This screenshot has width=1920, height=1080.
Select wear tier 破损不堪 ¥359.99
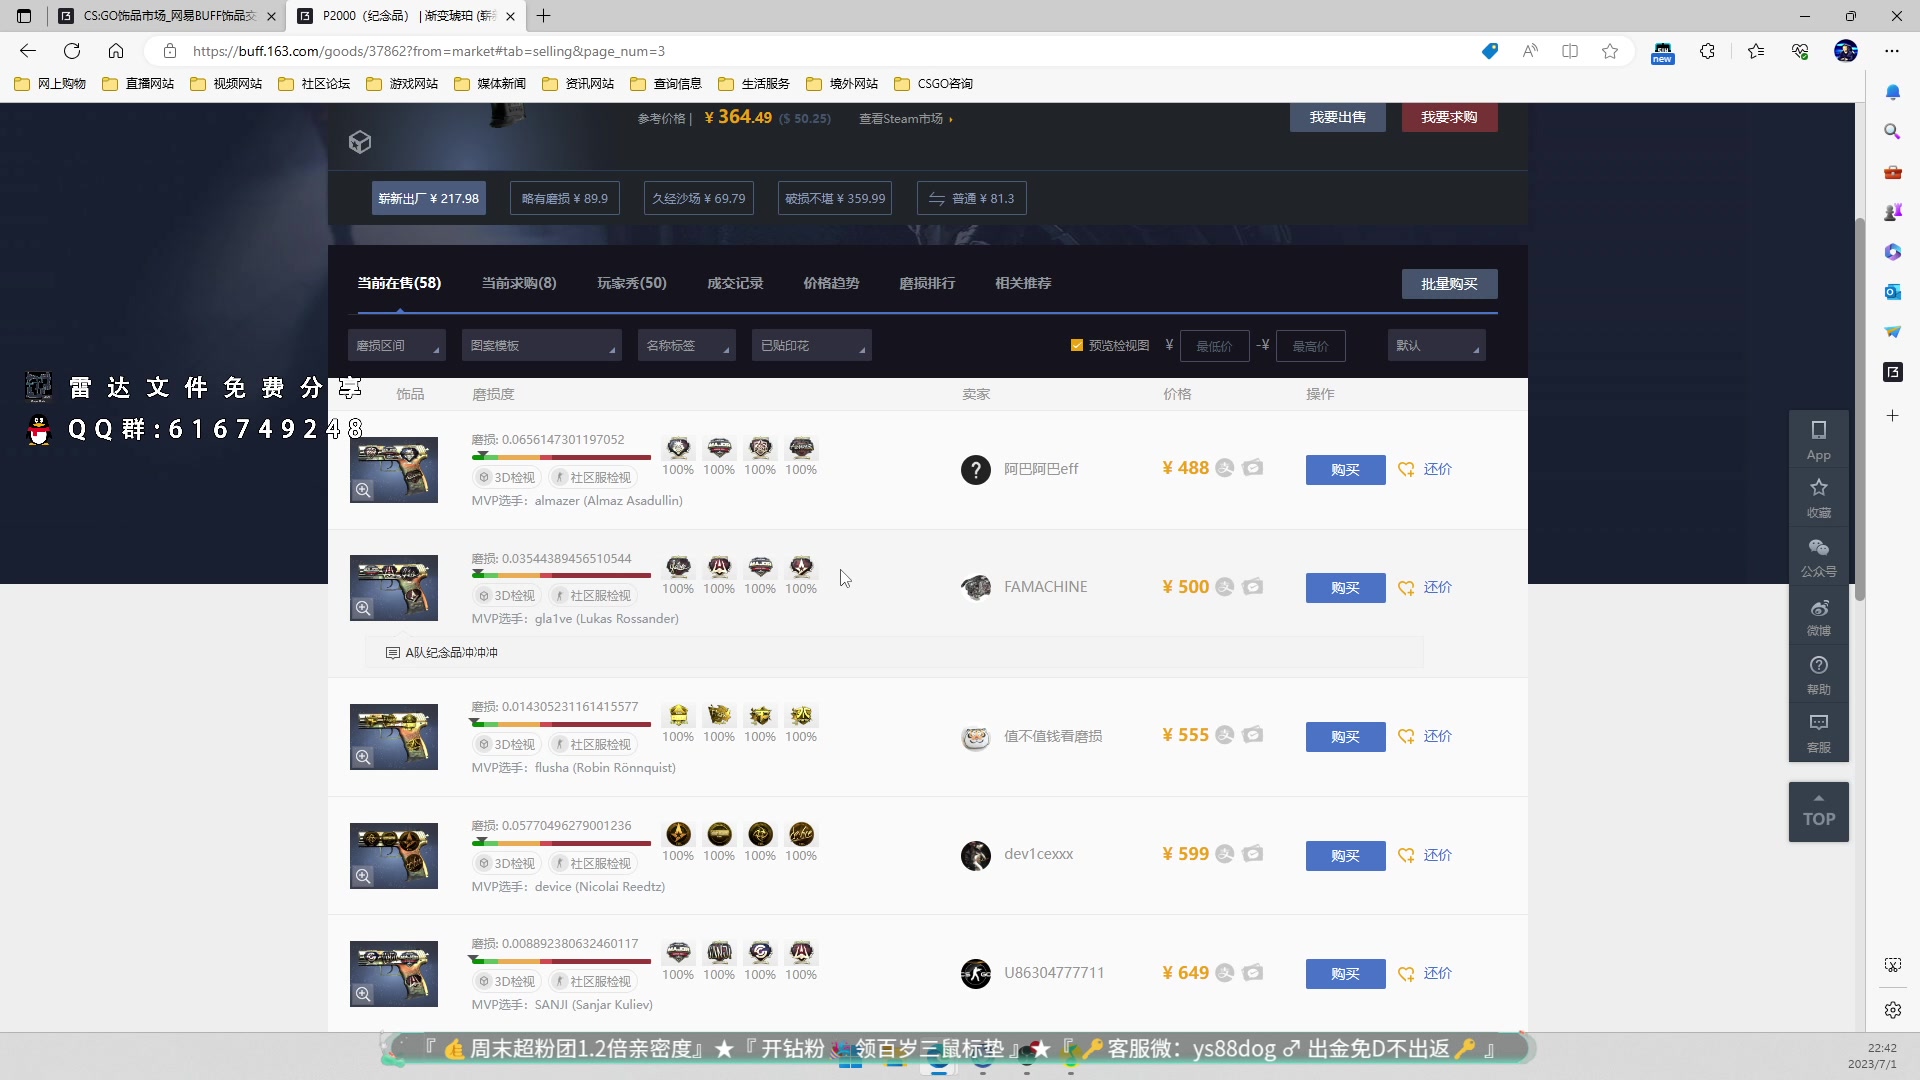click(x=835, y=198)
